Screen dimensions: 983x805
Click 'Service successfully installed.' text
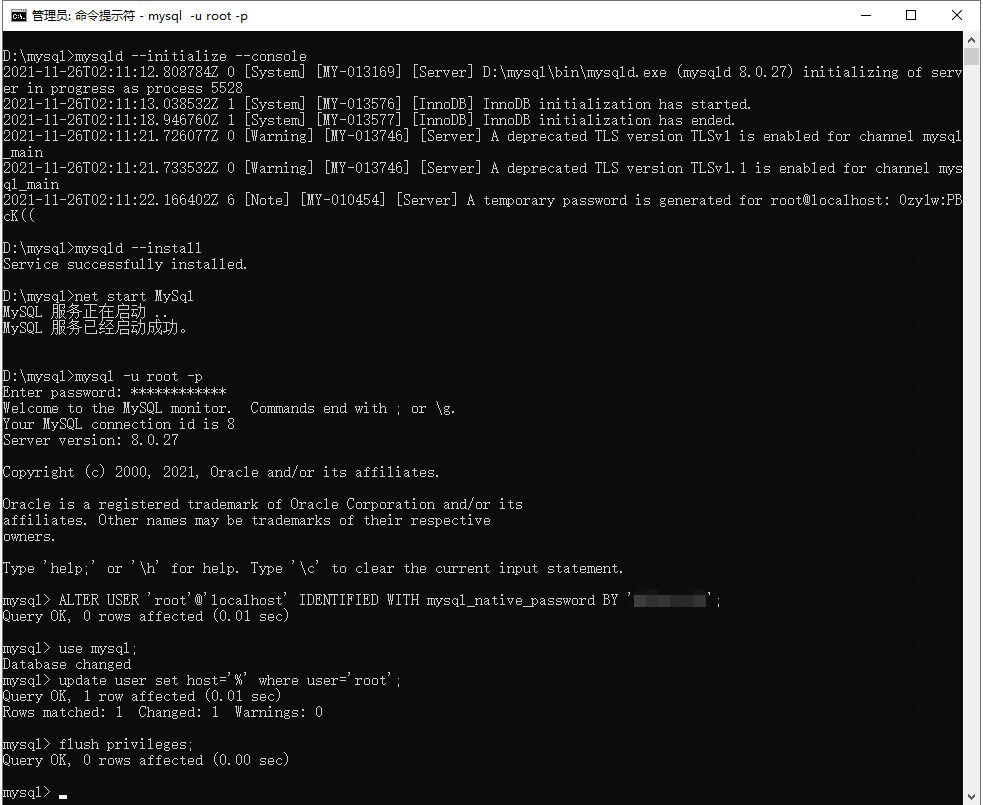(x=125, y=265)
